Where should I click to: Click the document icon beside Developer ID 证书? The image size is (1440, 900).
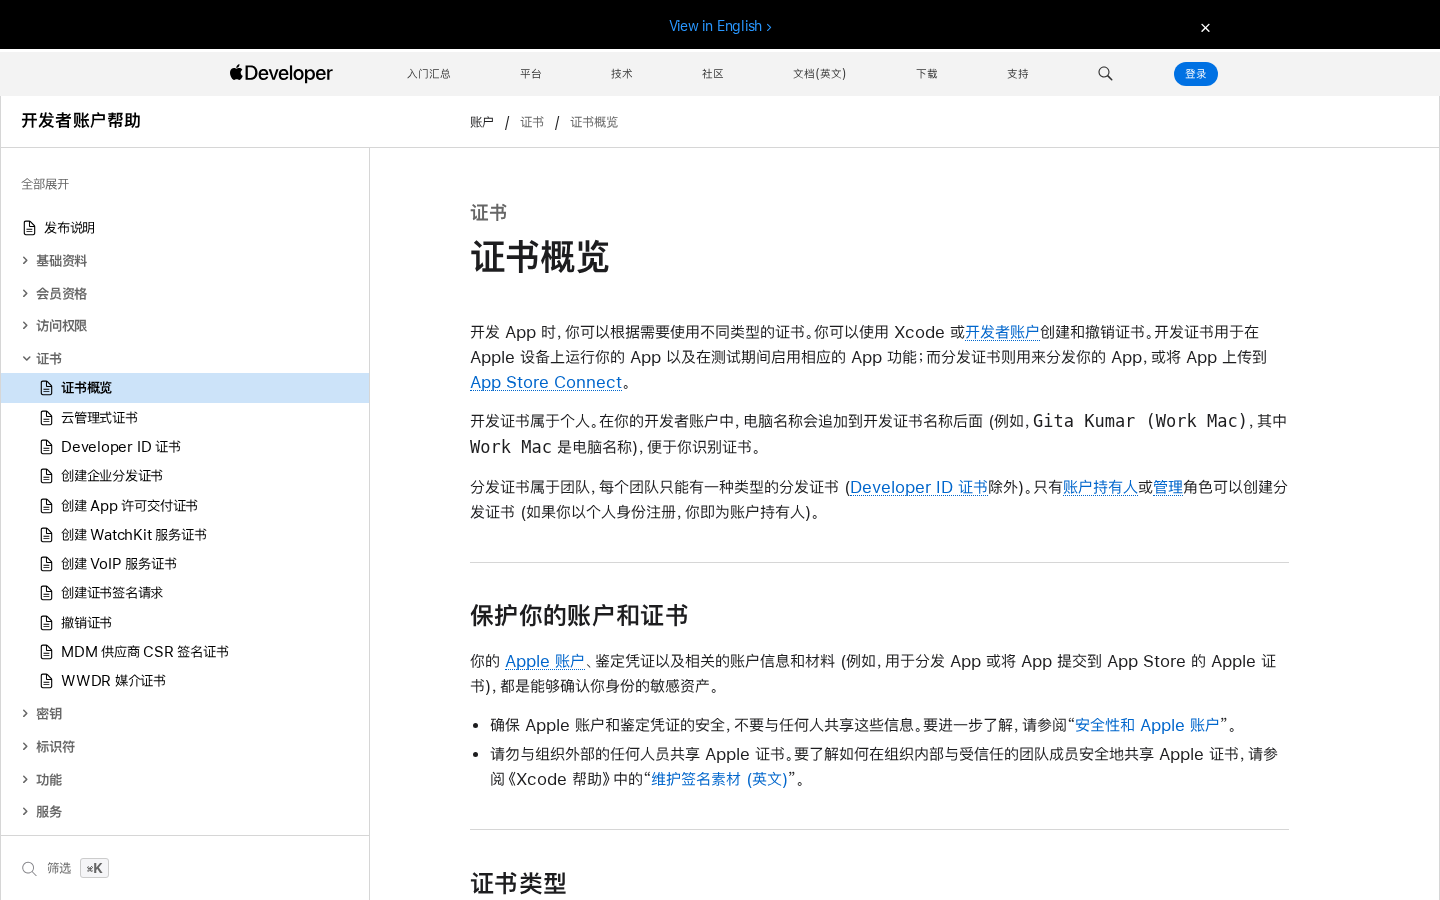46,447
